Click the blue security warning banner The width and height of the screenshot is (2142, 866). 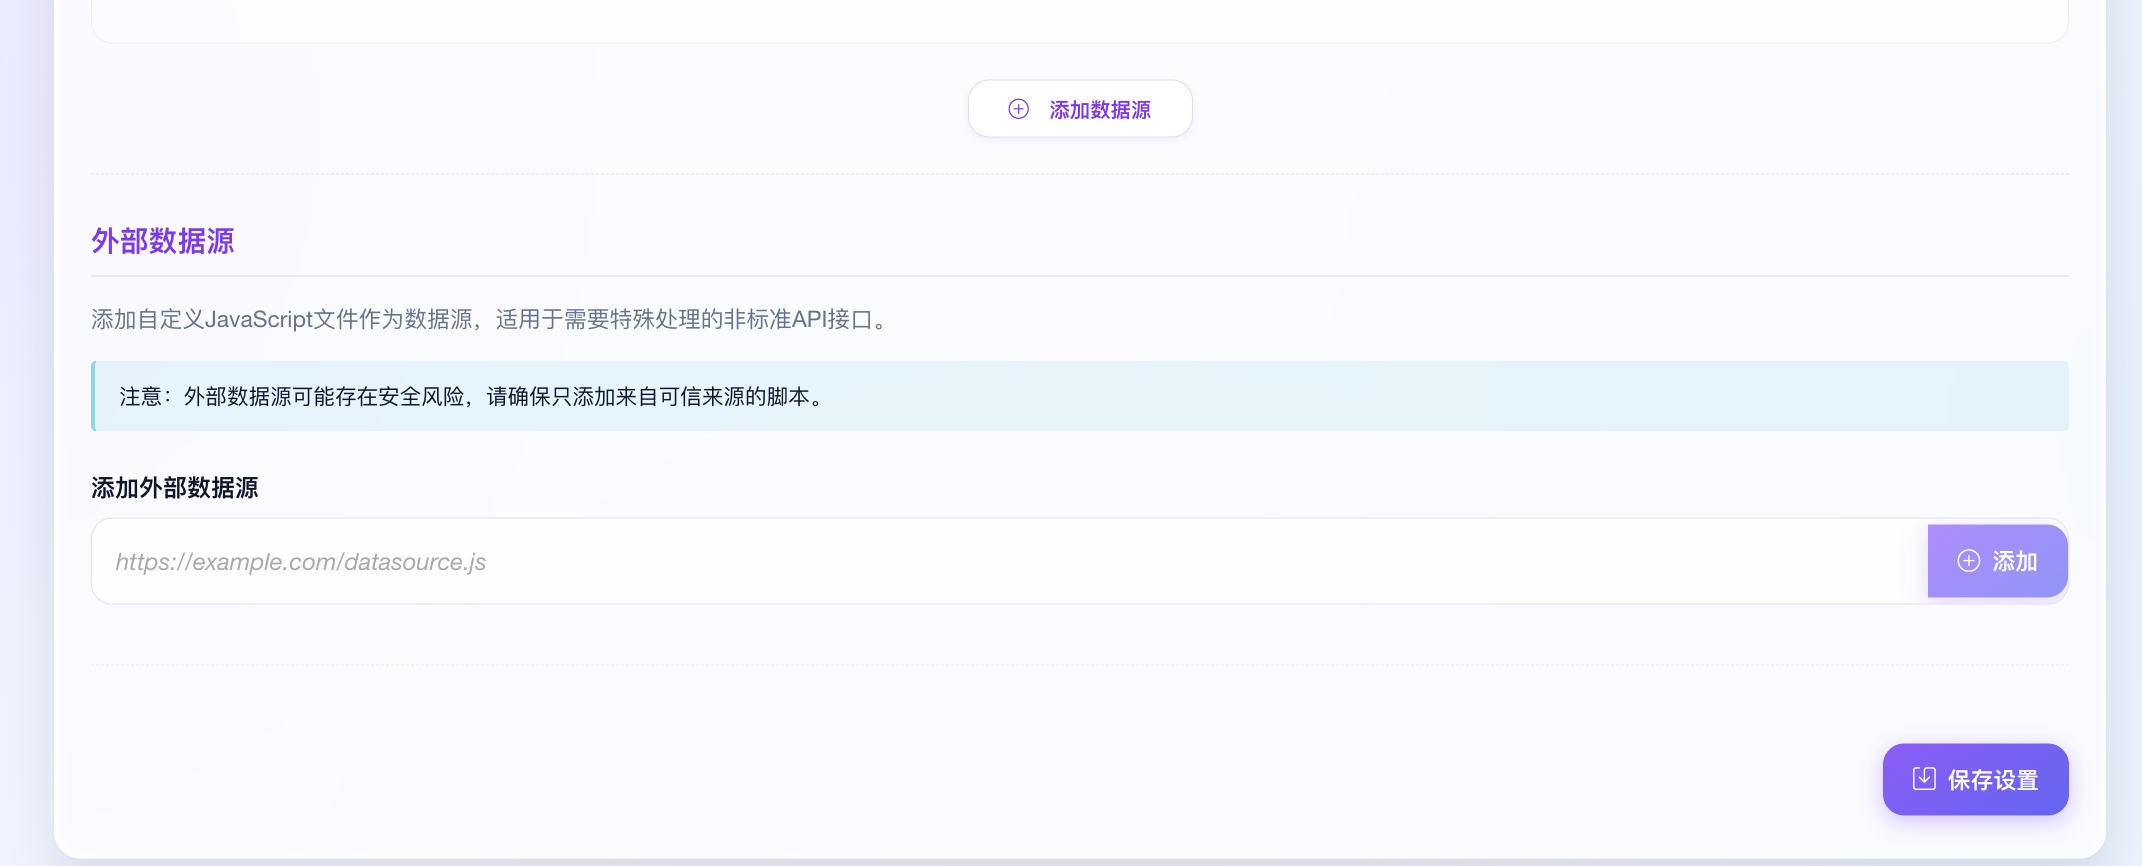coord(1400,396)
